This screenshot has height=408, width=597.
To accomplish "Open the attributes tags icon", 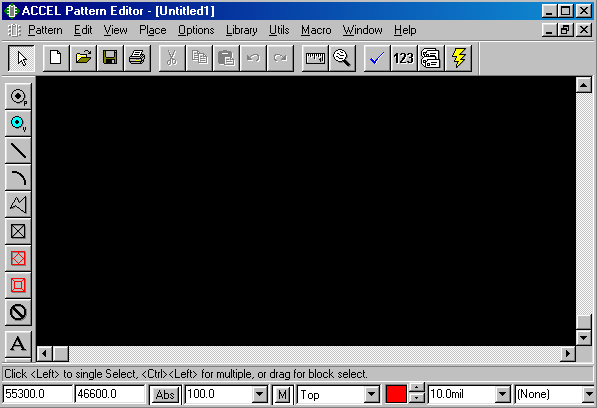I will tap(431, 58).
